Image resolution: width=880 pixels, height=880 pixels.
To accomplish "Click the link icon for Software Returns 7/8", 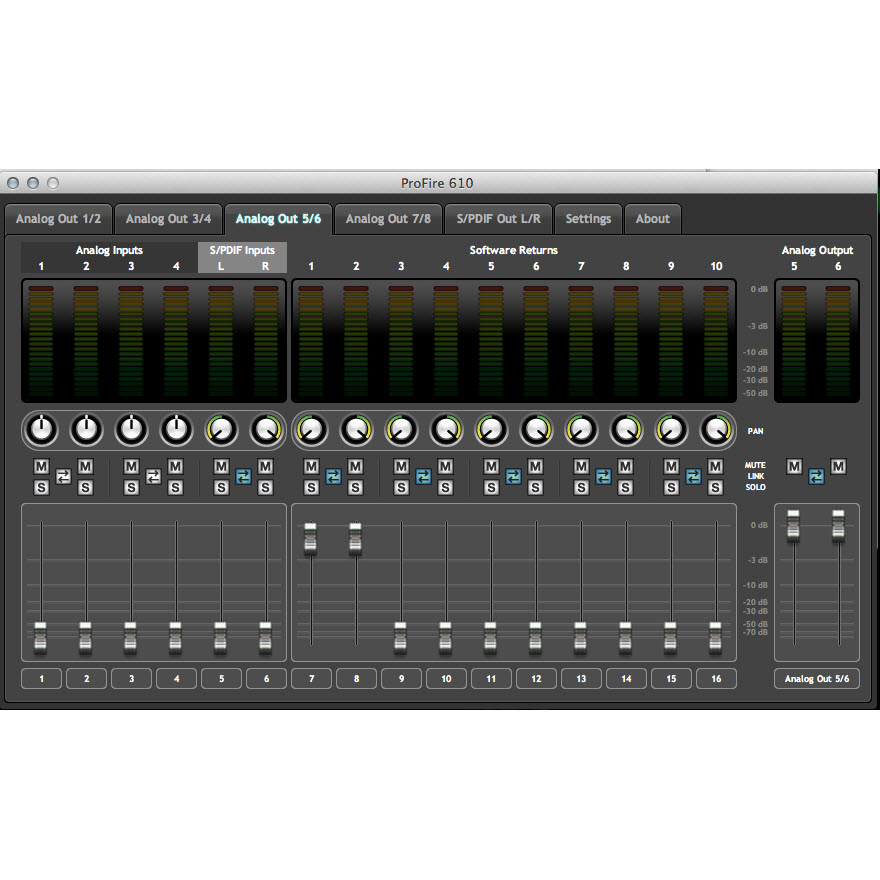I will (603, 477).
